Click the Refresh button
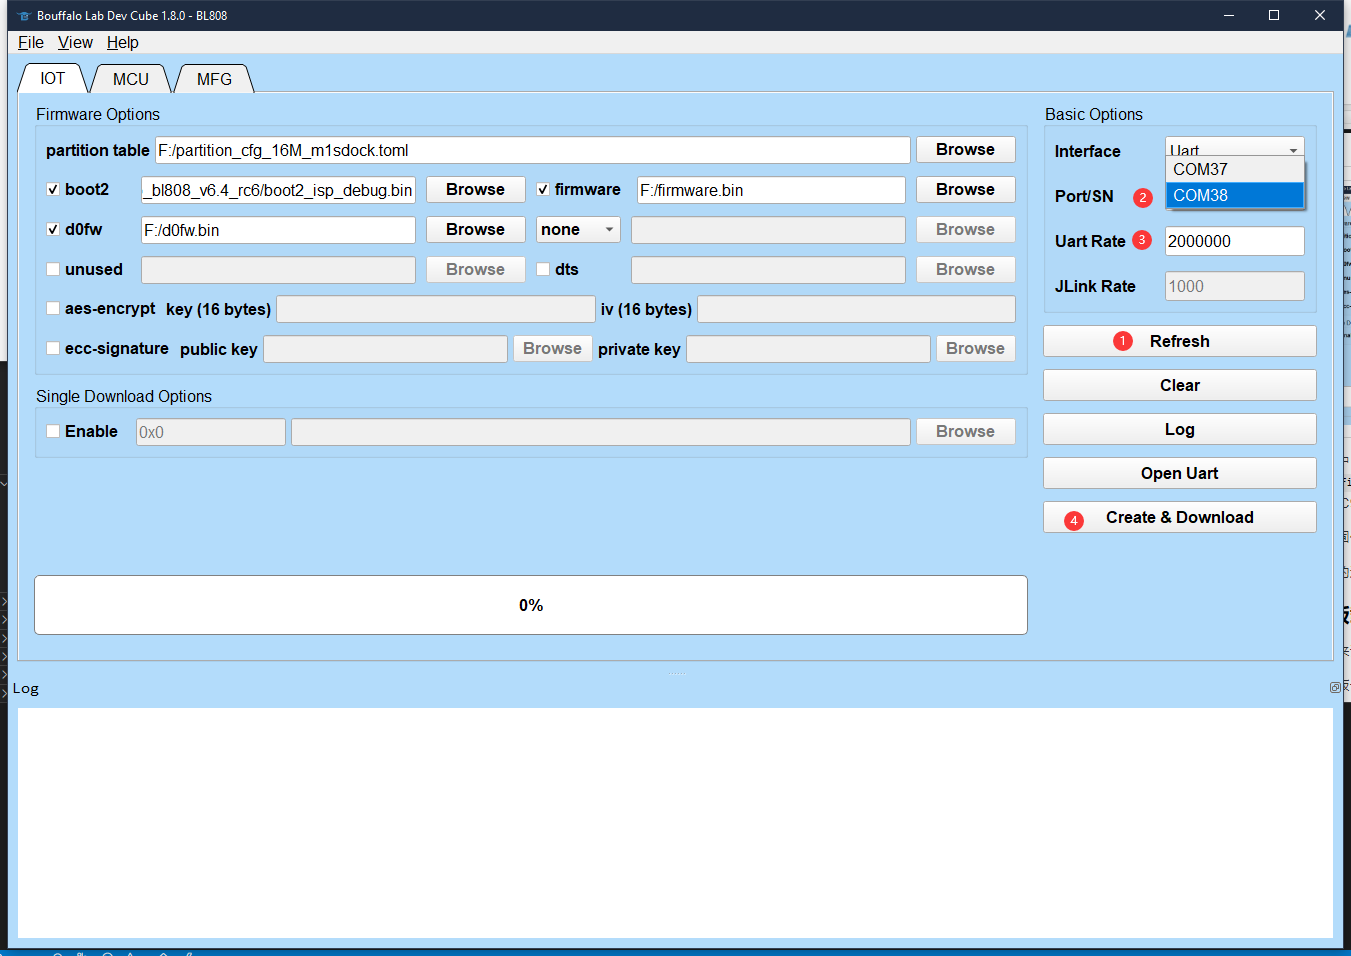 1179,341
